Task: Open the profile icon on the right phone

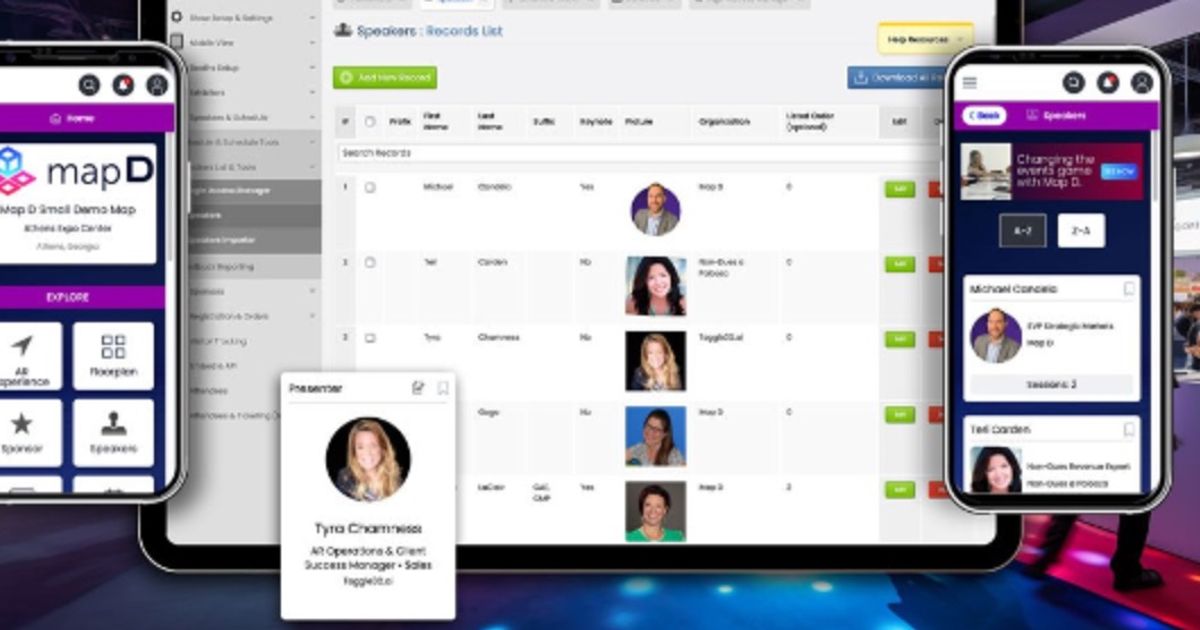Action: coord(1139,81)
